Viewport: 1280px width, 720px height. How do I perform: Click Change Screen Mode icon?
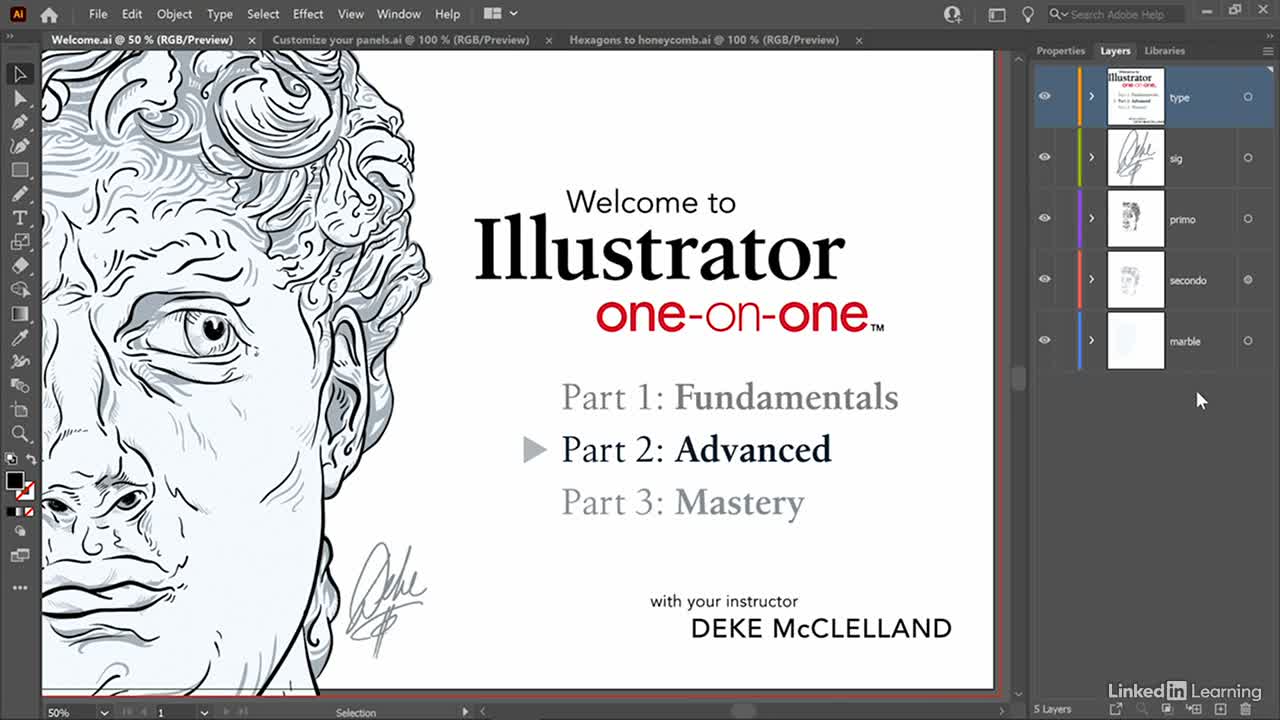19,556
